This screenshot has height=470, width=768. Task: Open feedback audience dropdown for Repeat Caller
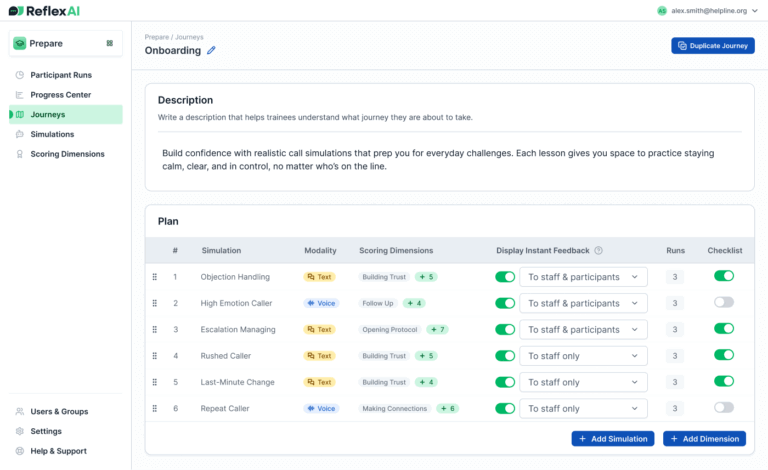tap(583, 409)
